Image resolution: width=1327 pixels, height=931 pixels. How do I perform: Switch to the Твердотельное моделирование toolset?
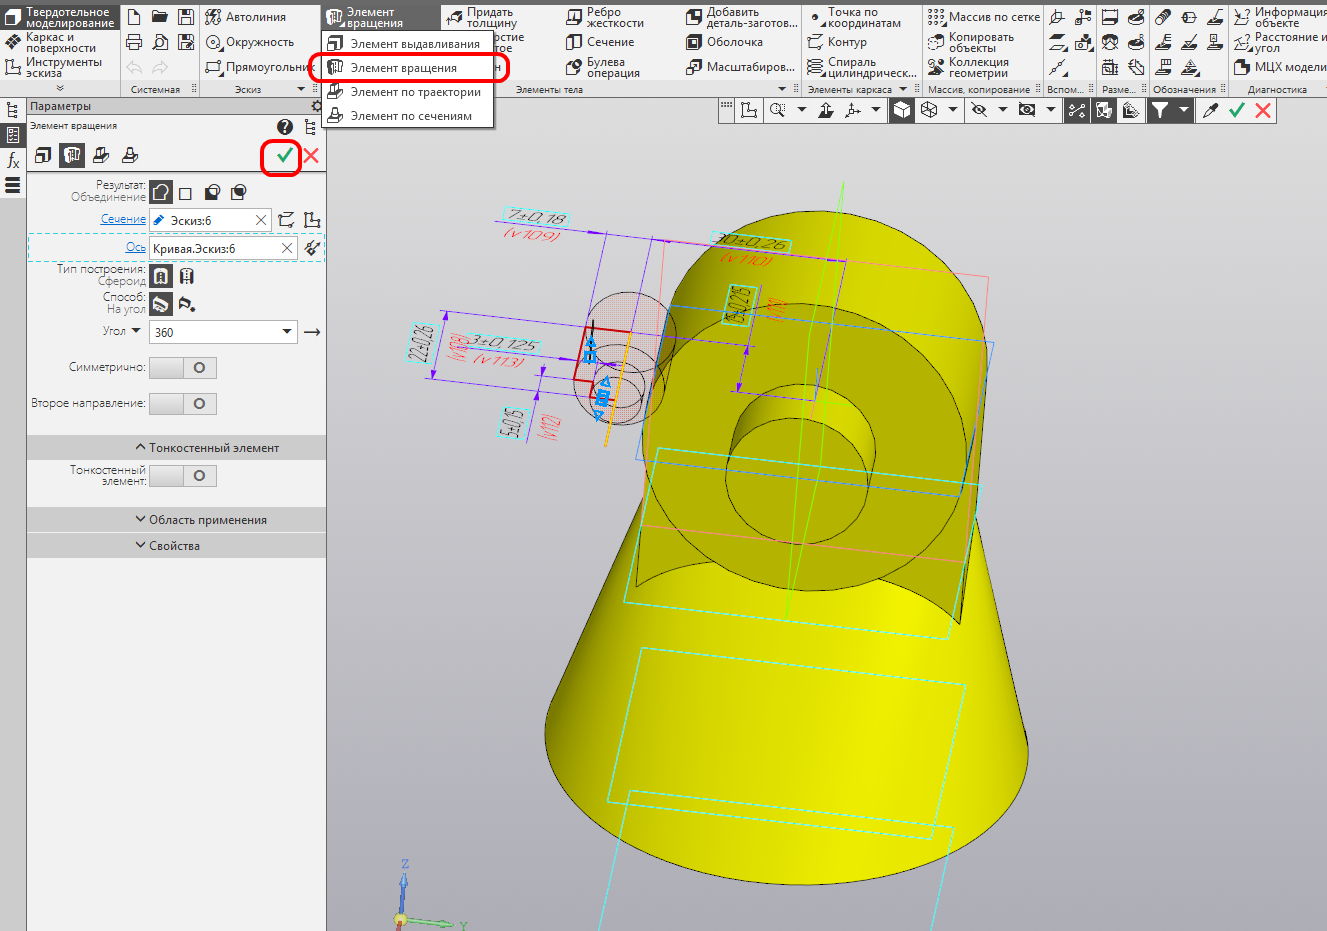coord(60,17)
